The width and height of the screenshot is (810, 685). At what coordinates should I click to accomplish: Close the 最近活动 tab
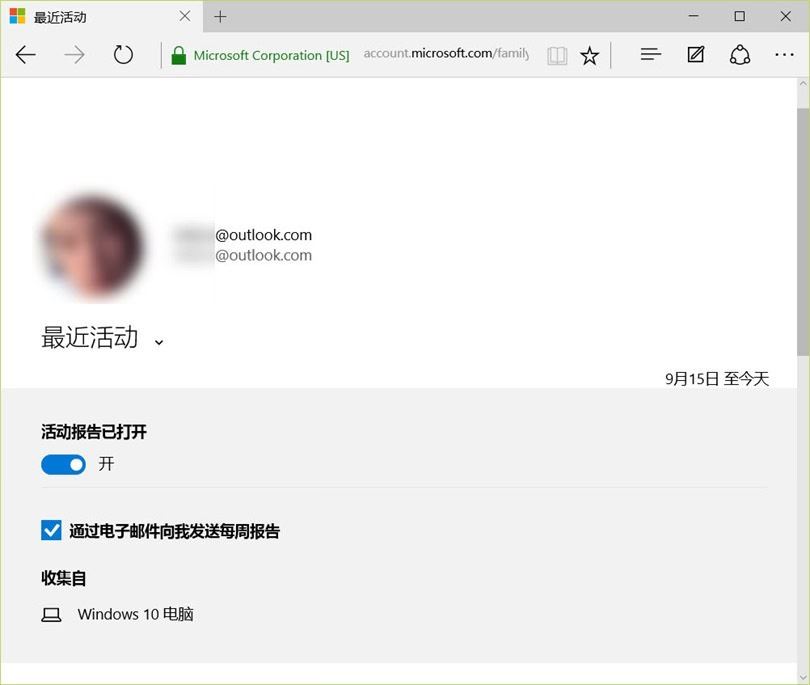point(184,17)
